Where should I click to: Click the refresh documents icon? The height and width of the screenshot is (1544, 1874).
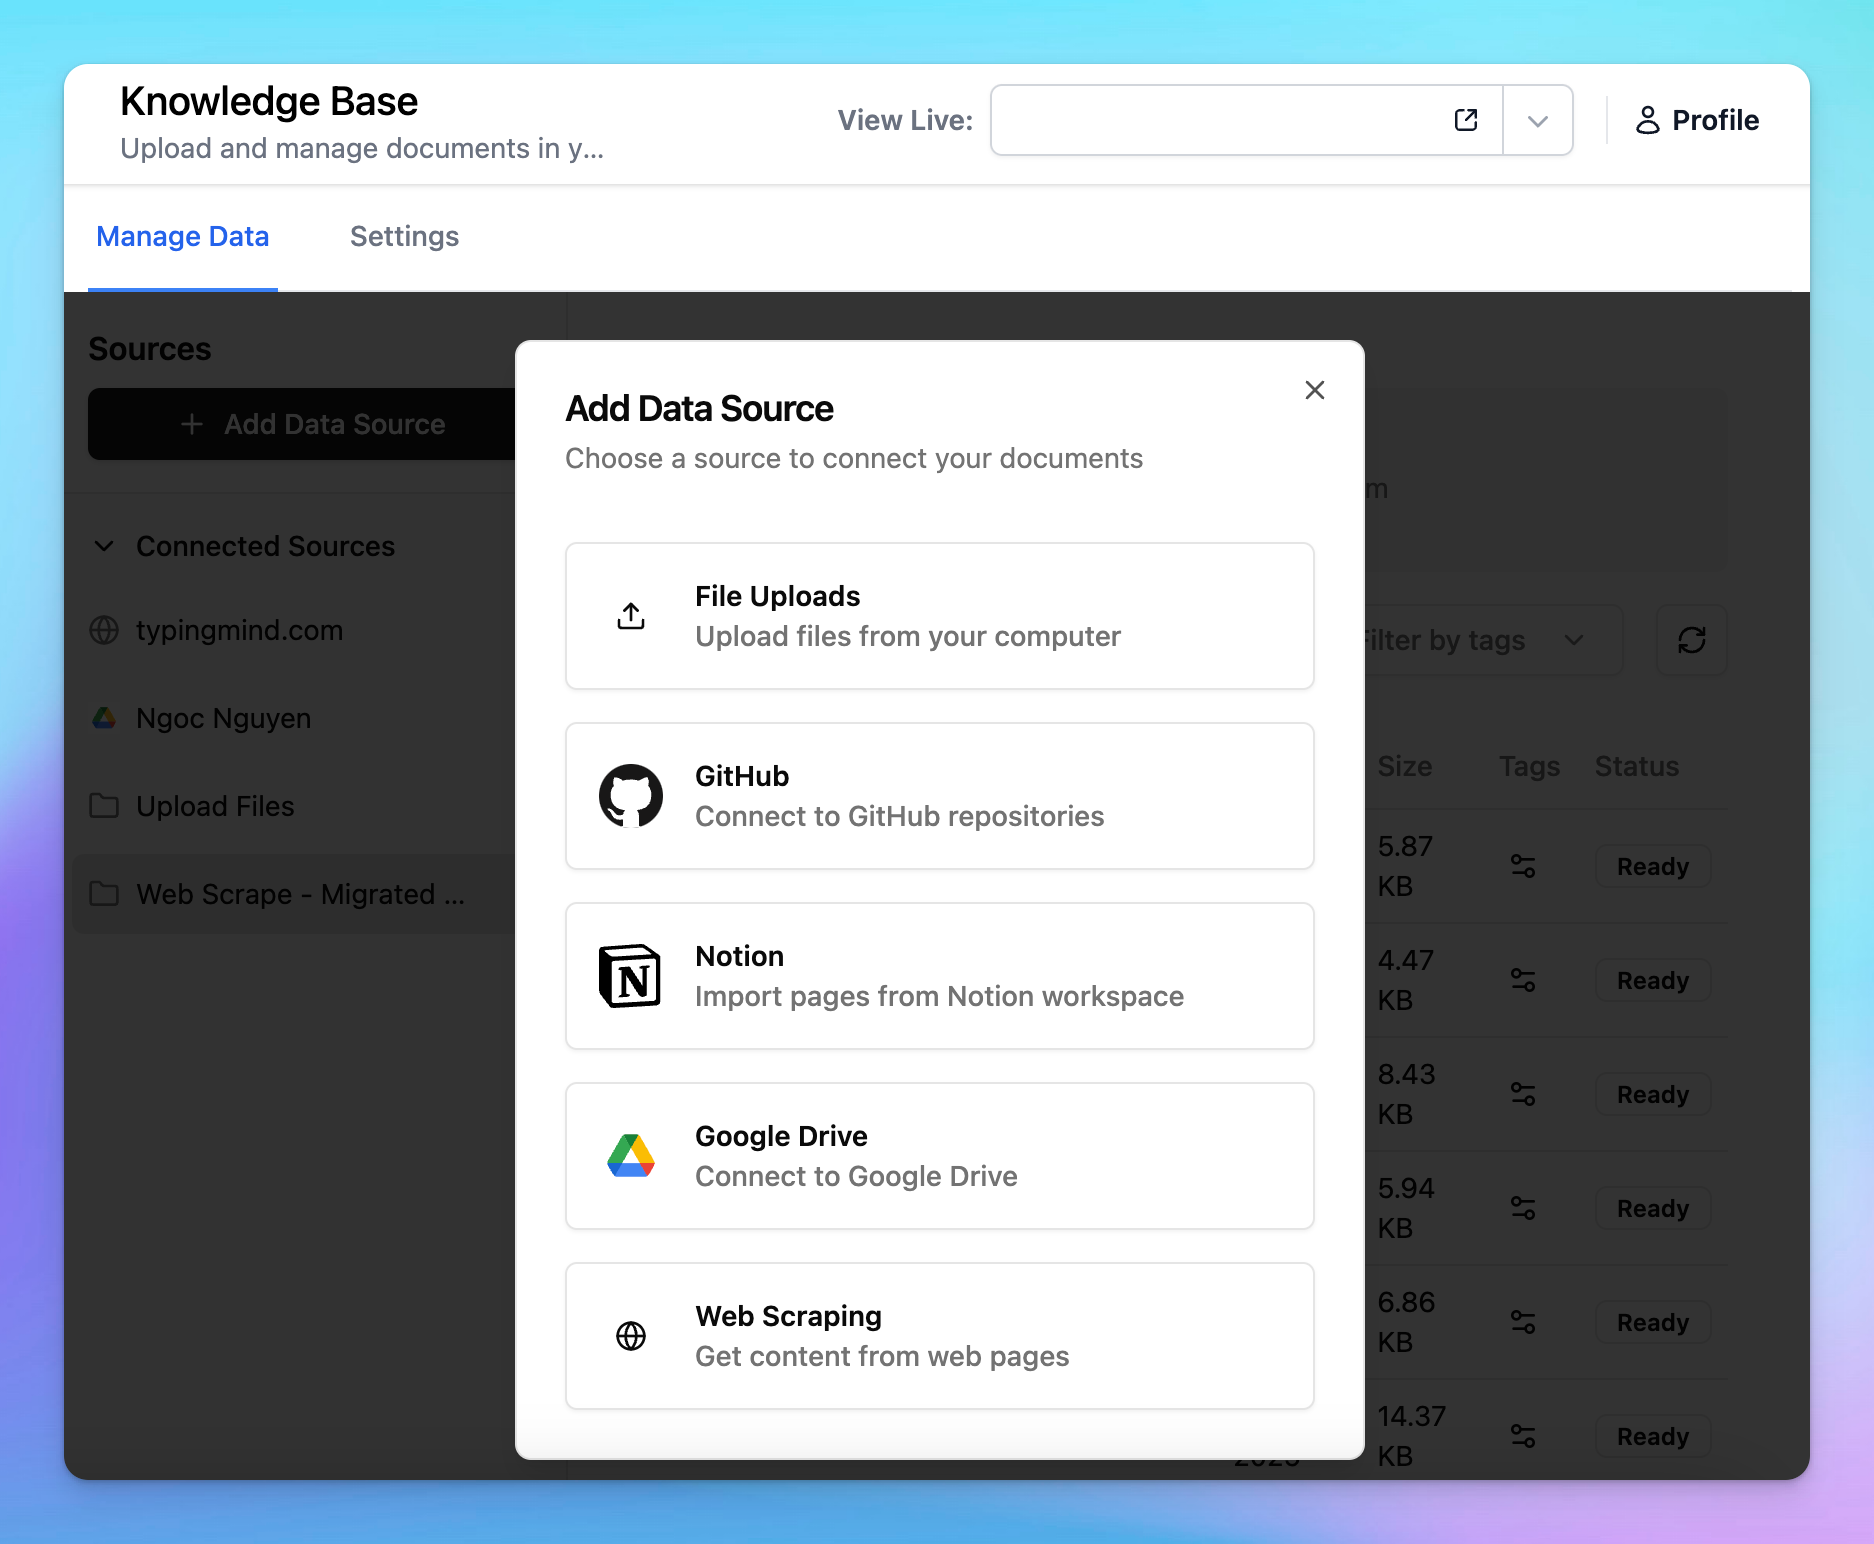pyautogui.click(x=1692, y=640)
